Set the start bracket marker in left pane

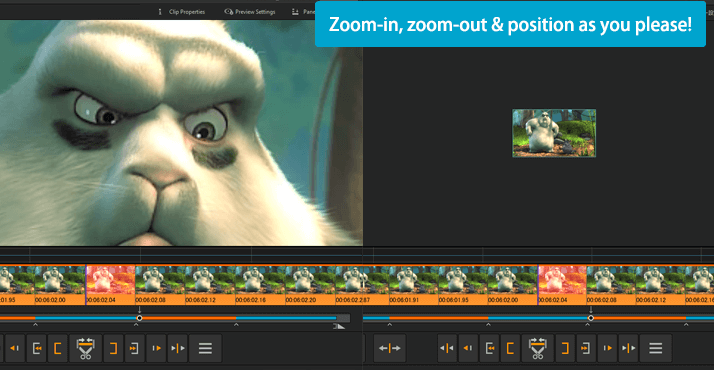(x=58, y=348)
